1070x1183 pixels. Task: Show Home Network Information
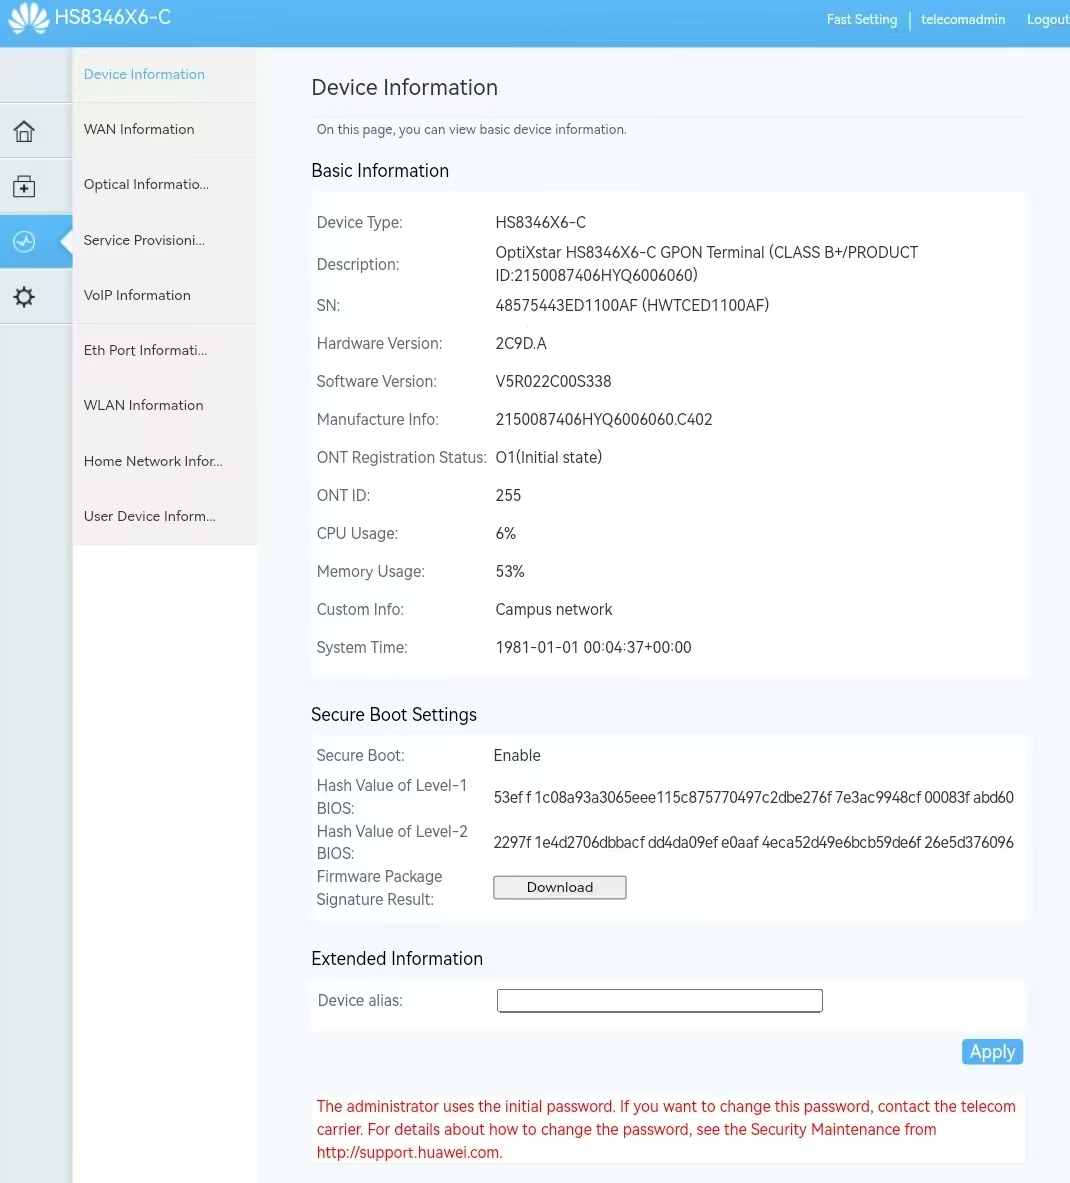point(153,461)
